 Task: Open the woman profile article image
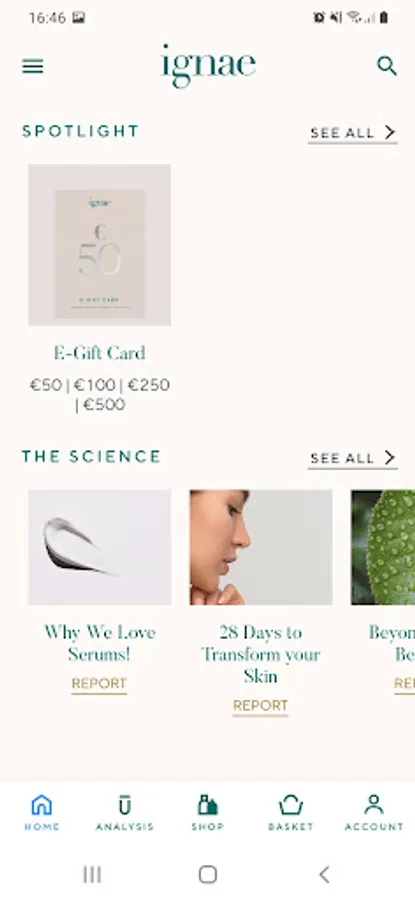261,547
